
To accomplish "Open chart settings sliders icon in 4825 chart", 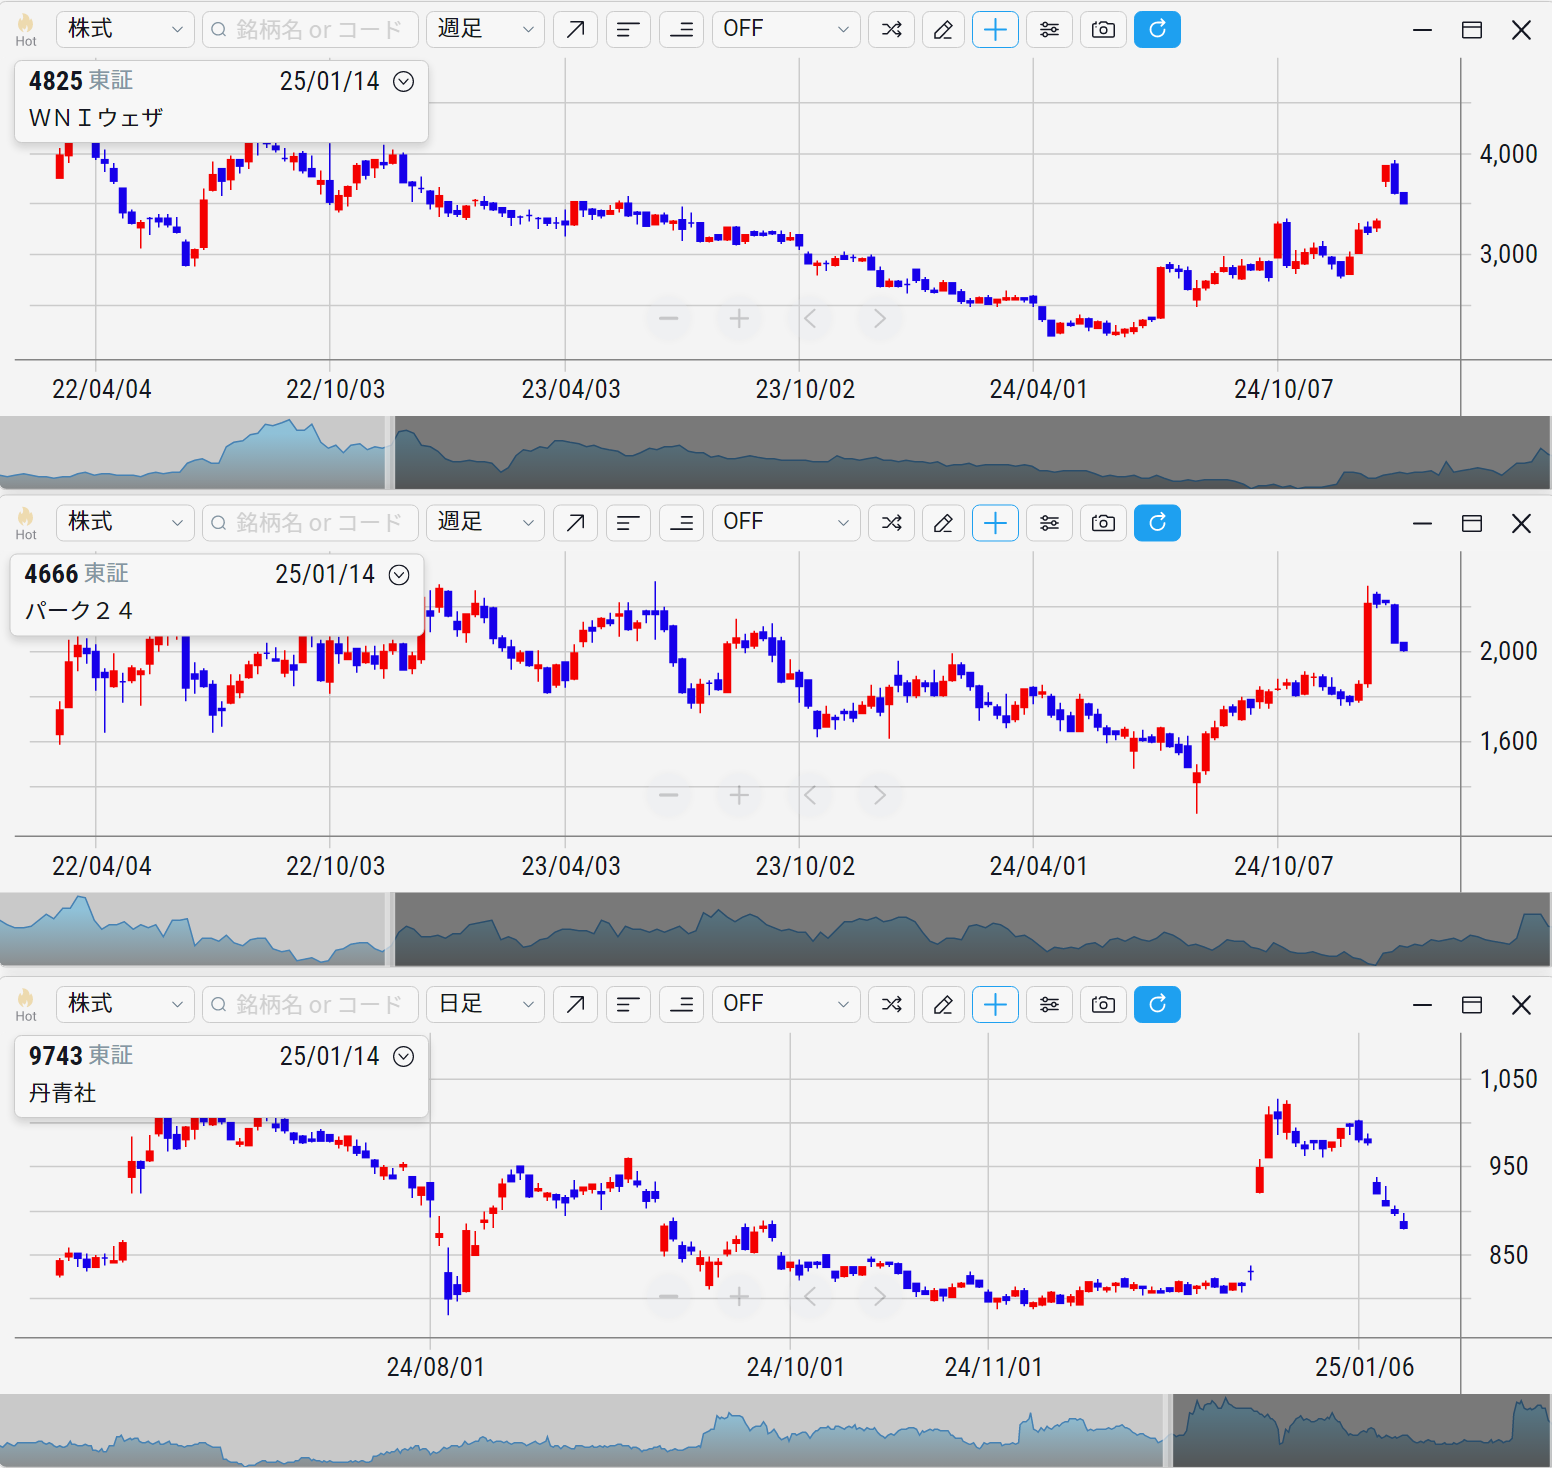I will (x=1049, y=30).
